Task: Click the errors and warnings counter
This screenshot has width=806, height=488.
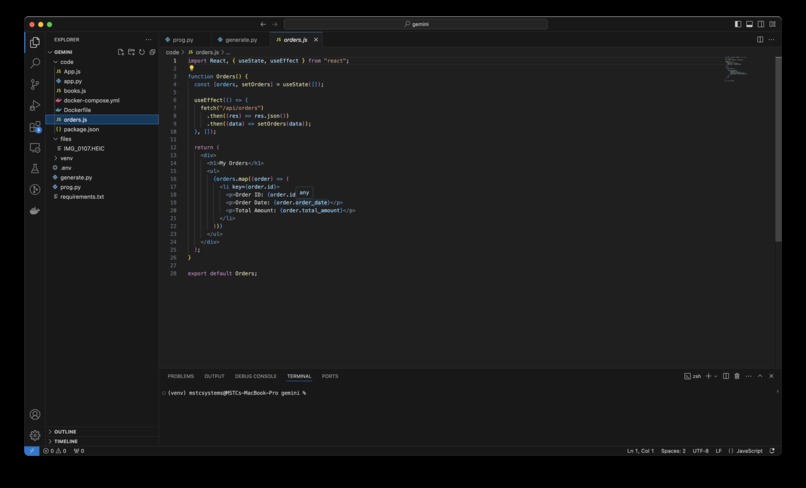Action: coord(54,451)
